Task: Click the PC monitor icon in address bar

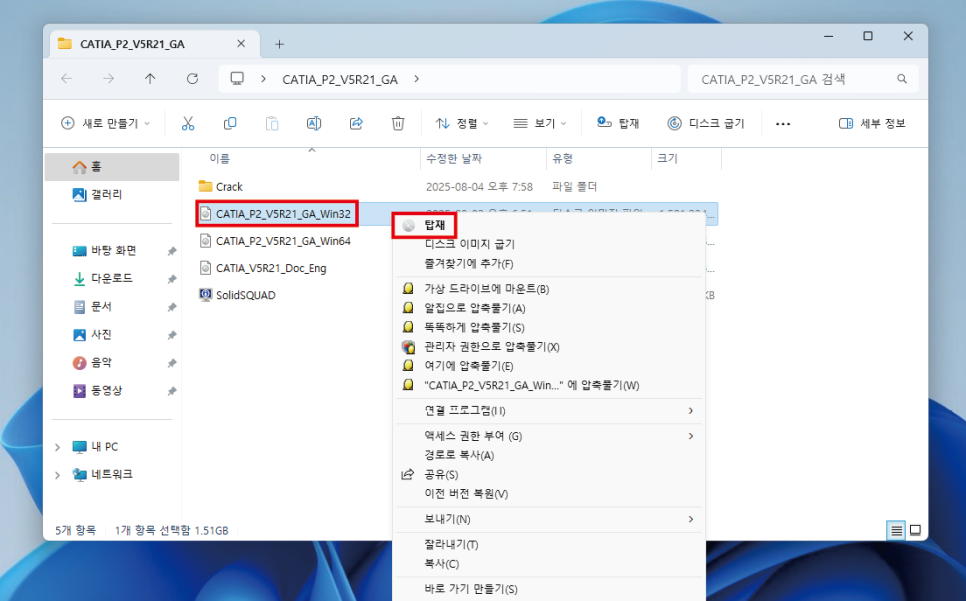Action: (x=237, y=79)
